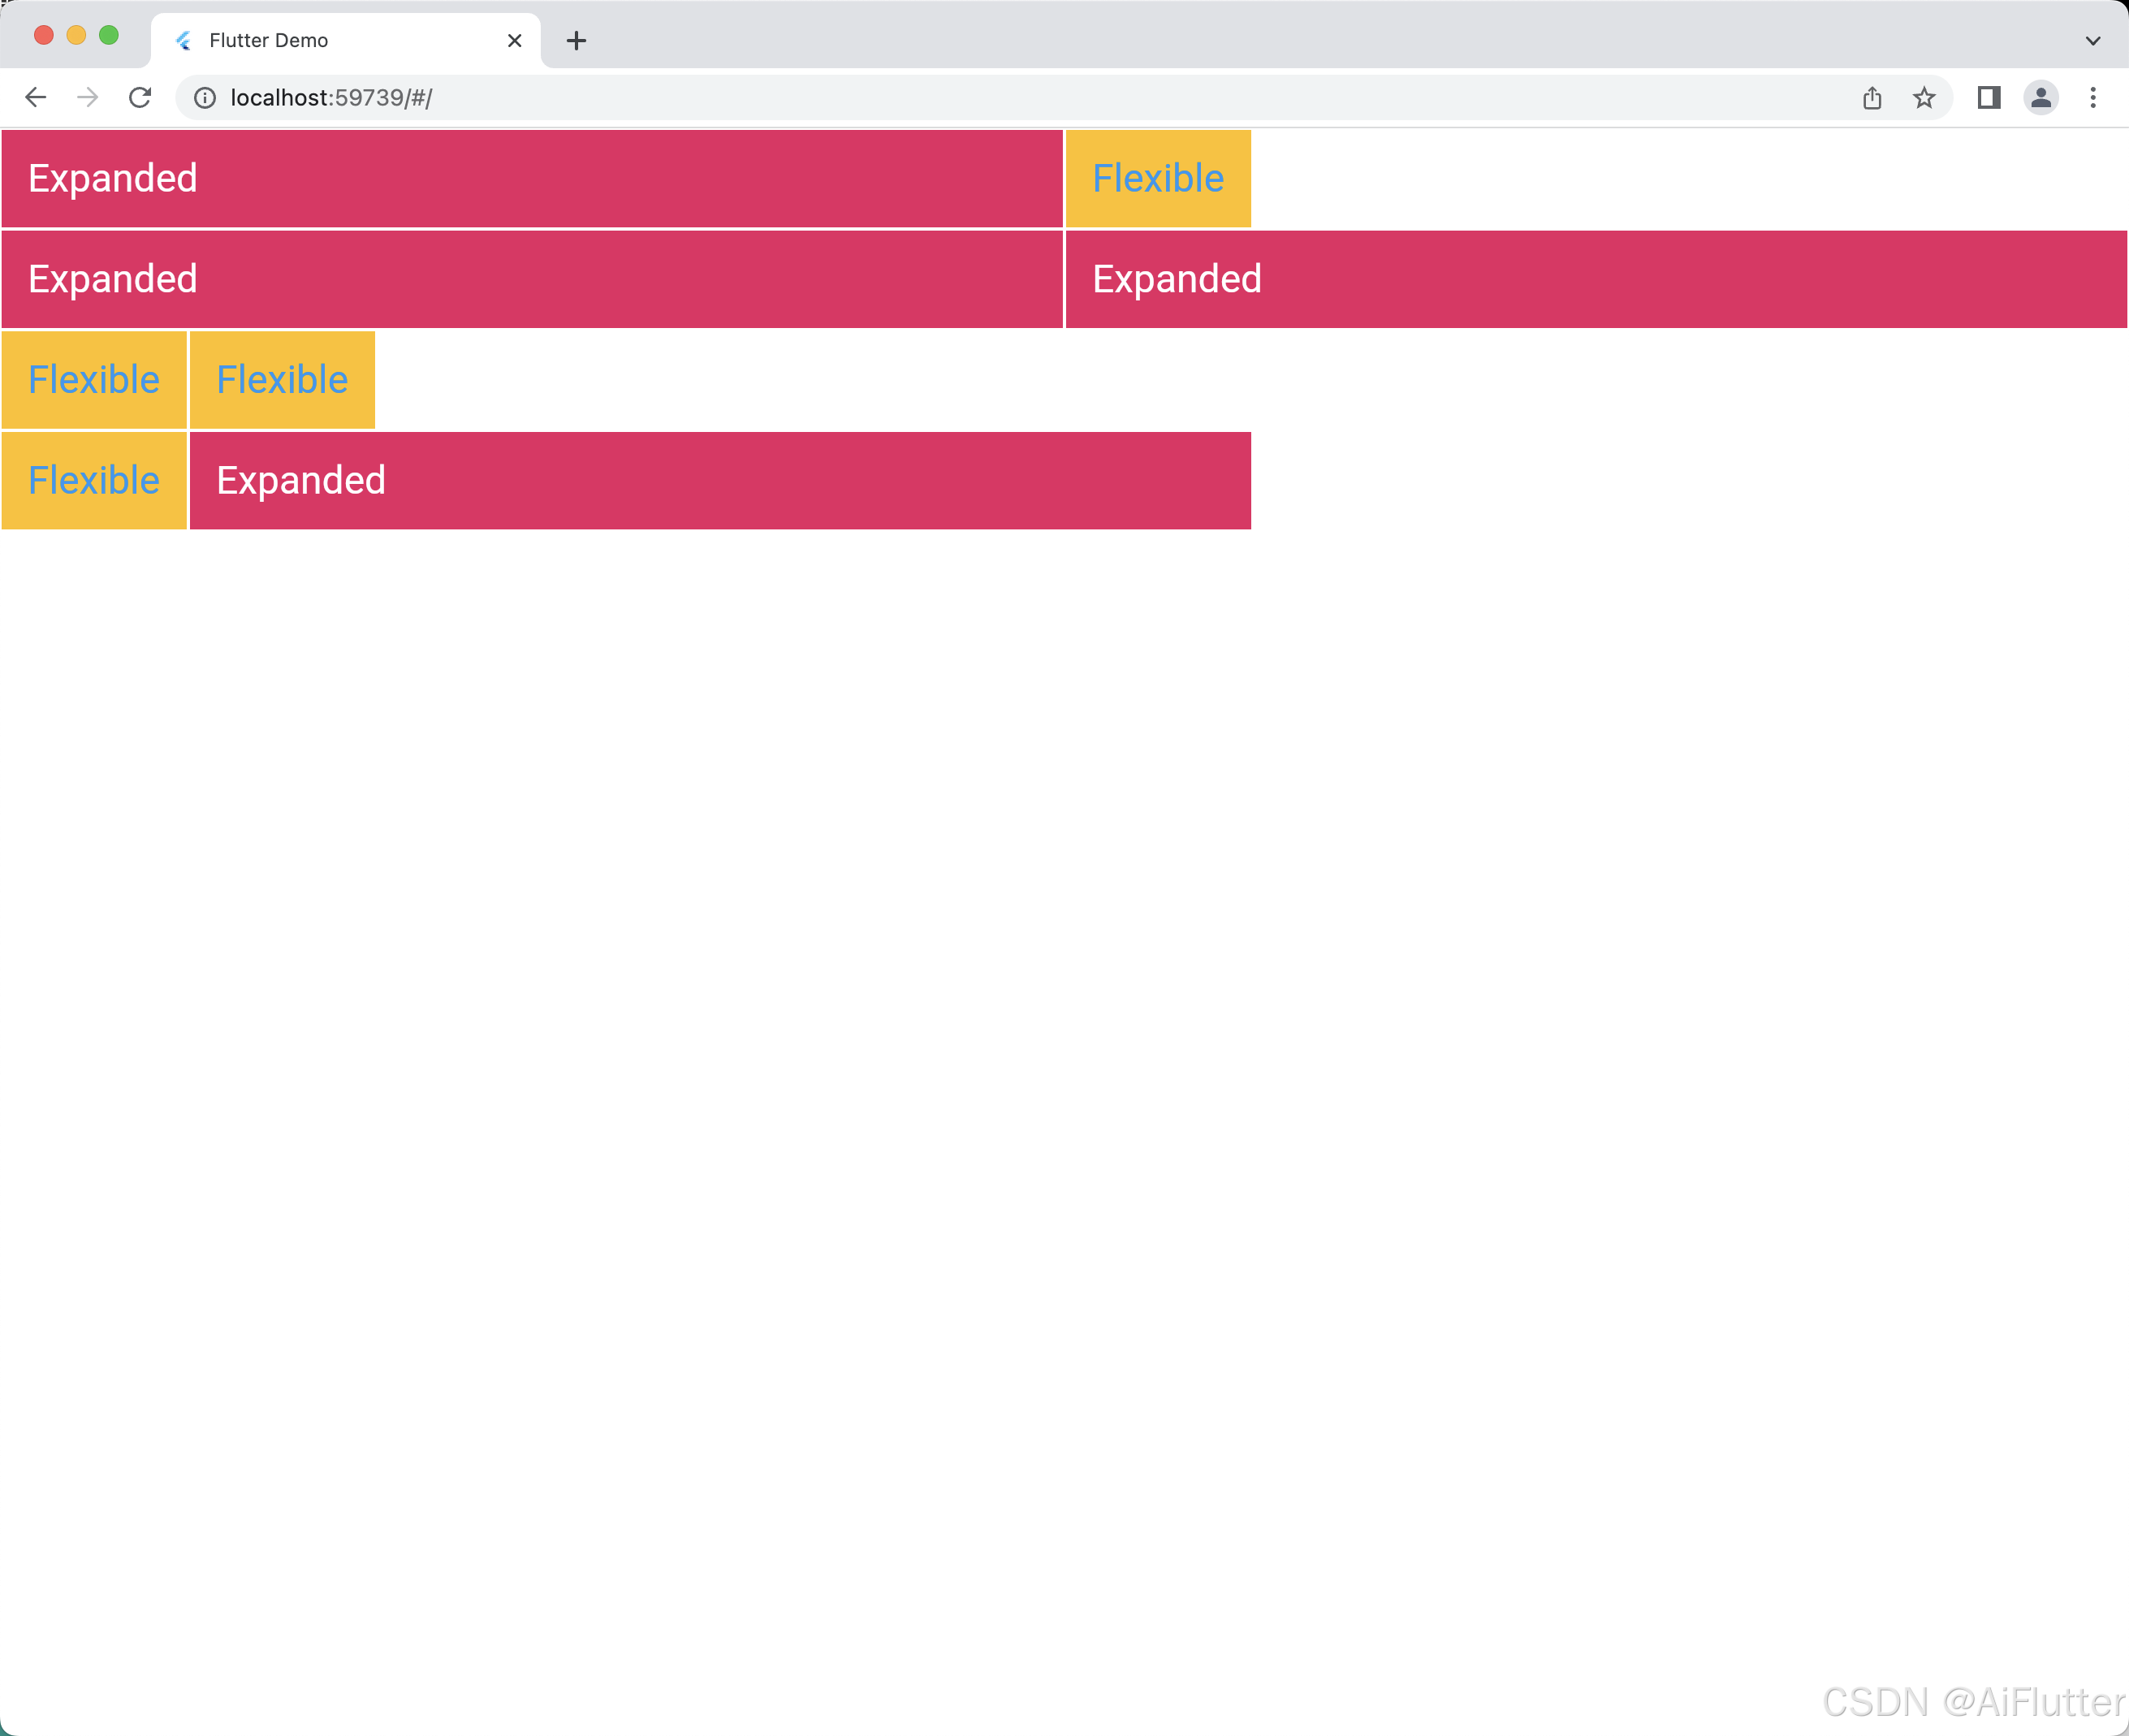Open the side panel icon
This screenshot has width=2129, height=1736.
click(x=1988, y=97)
